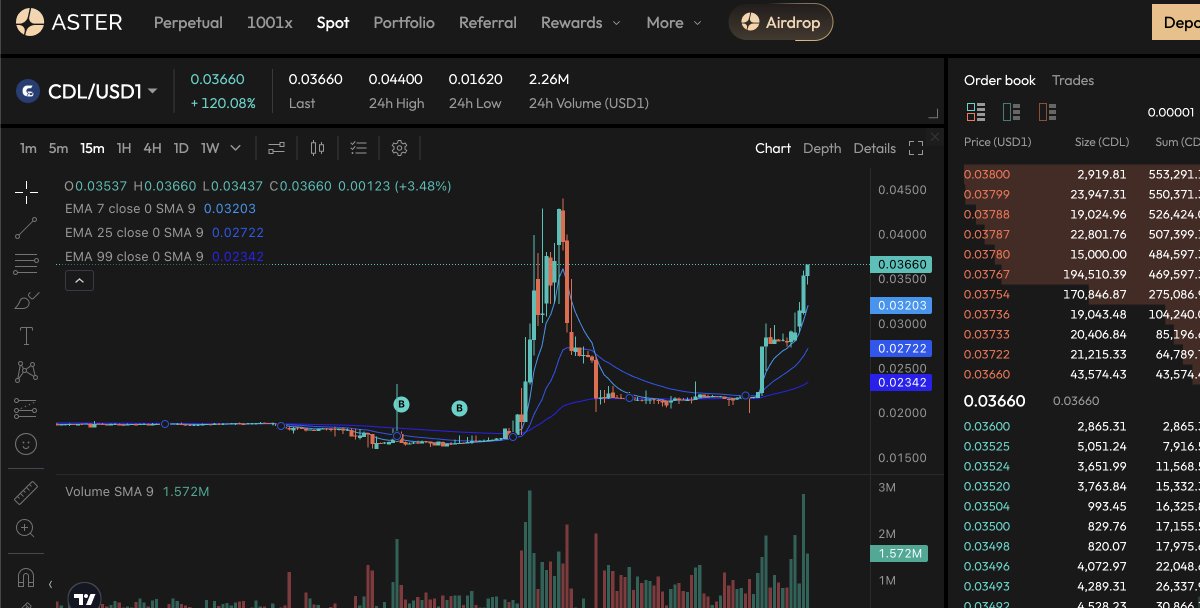This screenshot has height=608, width=1200.
Task: Click the Deposit button
Action: click(1176, 22)
